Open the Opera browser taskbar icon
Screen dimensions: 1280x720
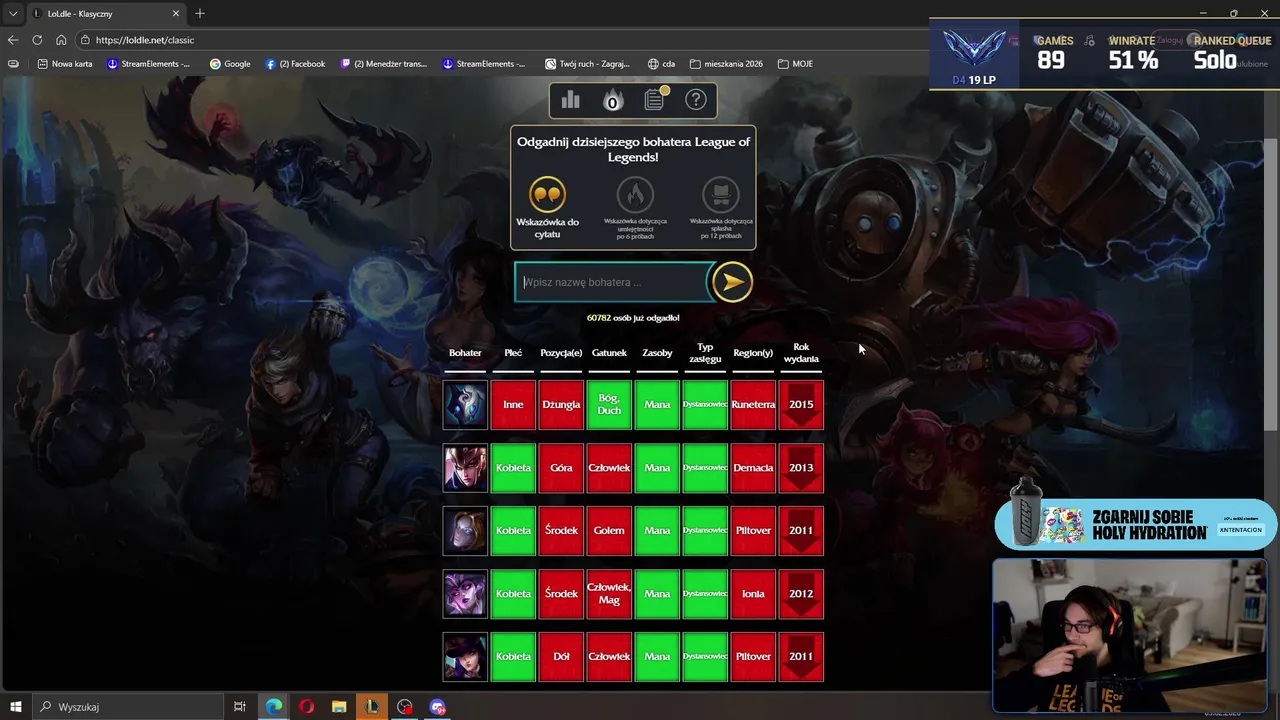306,707
